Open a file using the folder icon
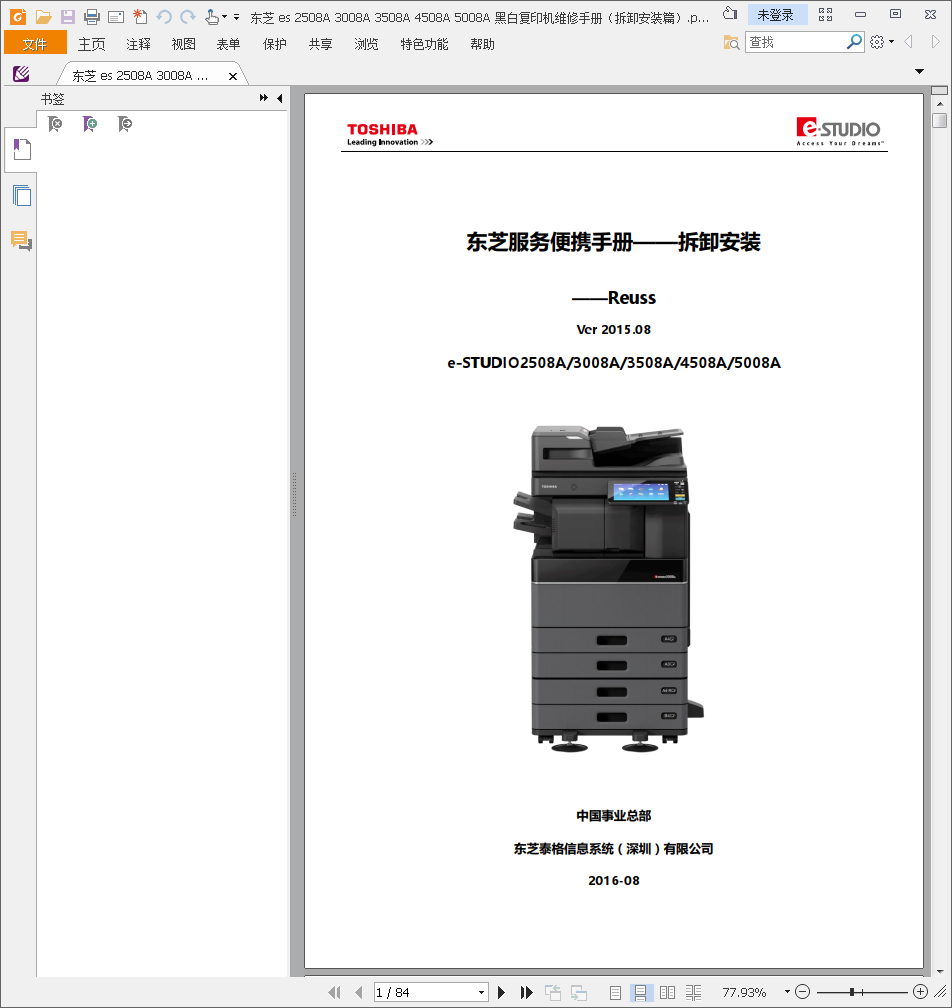The width and height of the screenshot is (952, 1008). tap(44, 17)
